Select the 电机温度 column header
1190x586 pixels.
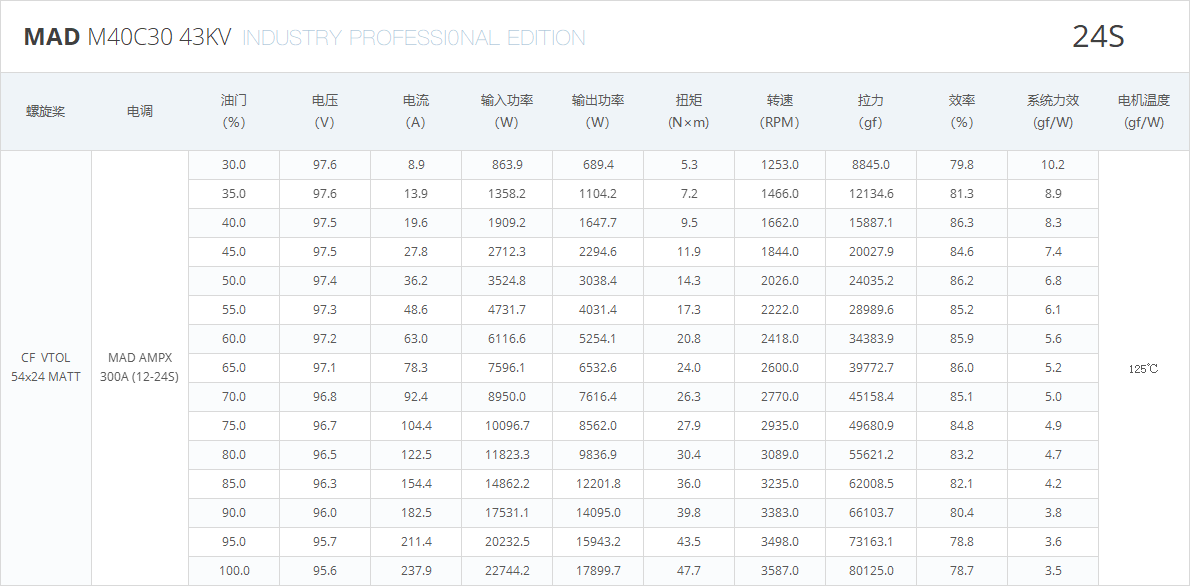coord(1144,111)
